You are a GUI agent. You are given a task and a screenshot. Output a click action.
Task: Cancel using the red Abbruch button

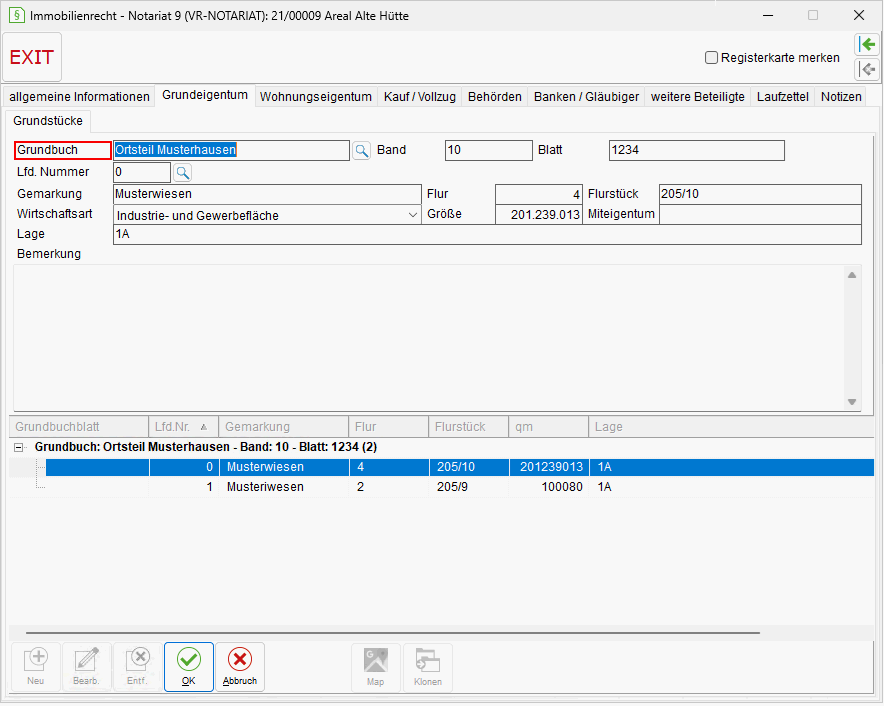point(240,667)
